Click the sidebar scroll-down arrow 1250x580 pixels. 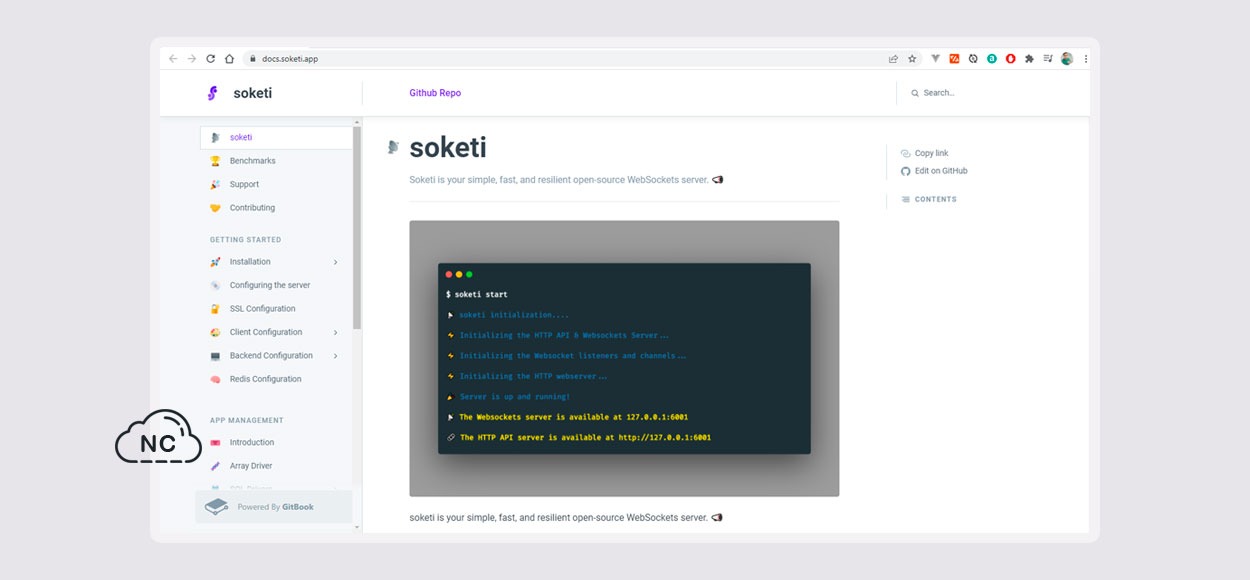pos(357,527)
